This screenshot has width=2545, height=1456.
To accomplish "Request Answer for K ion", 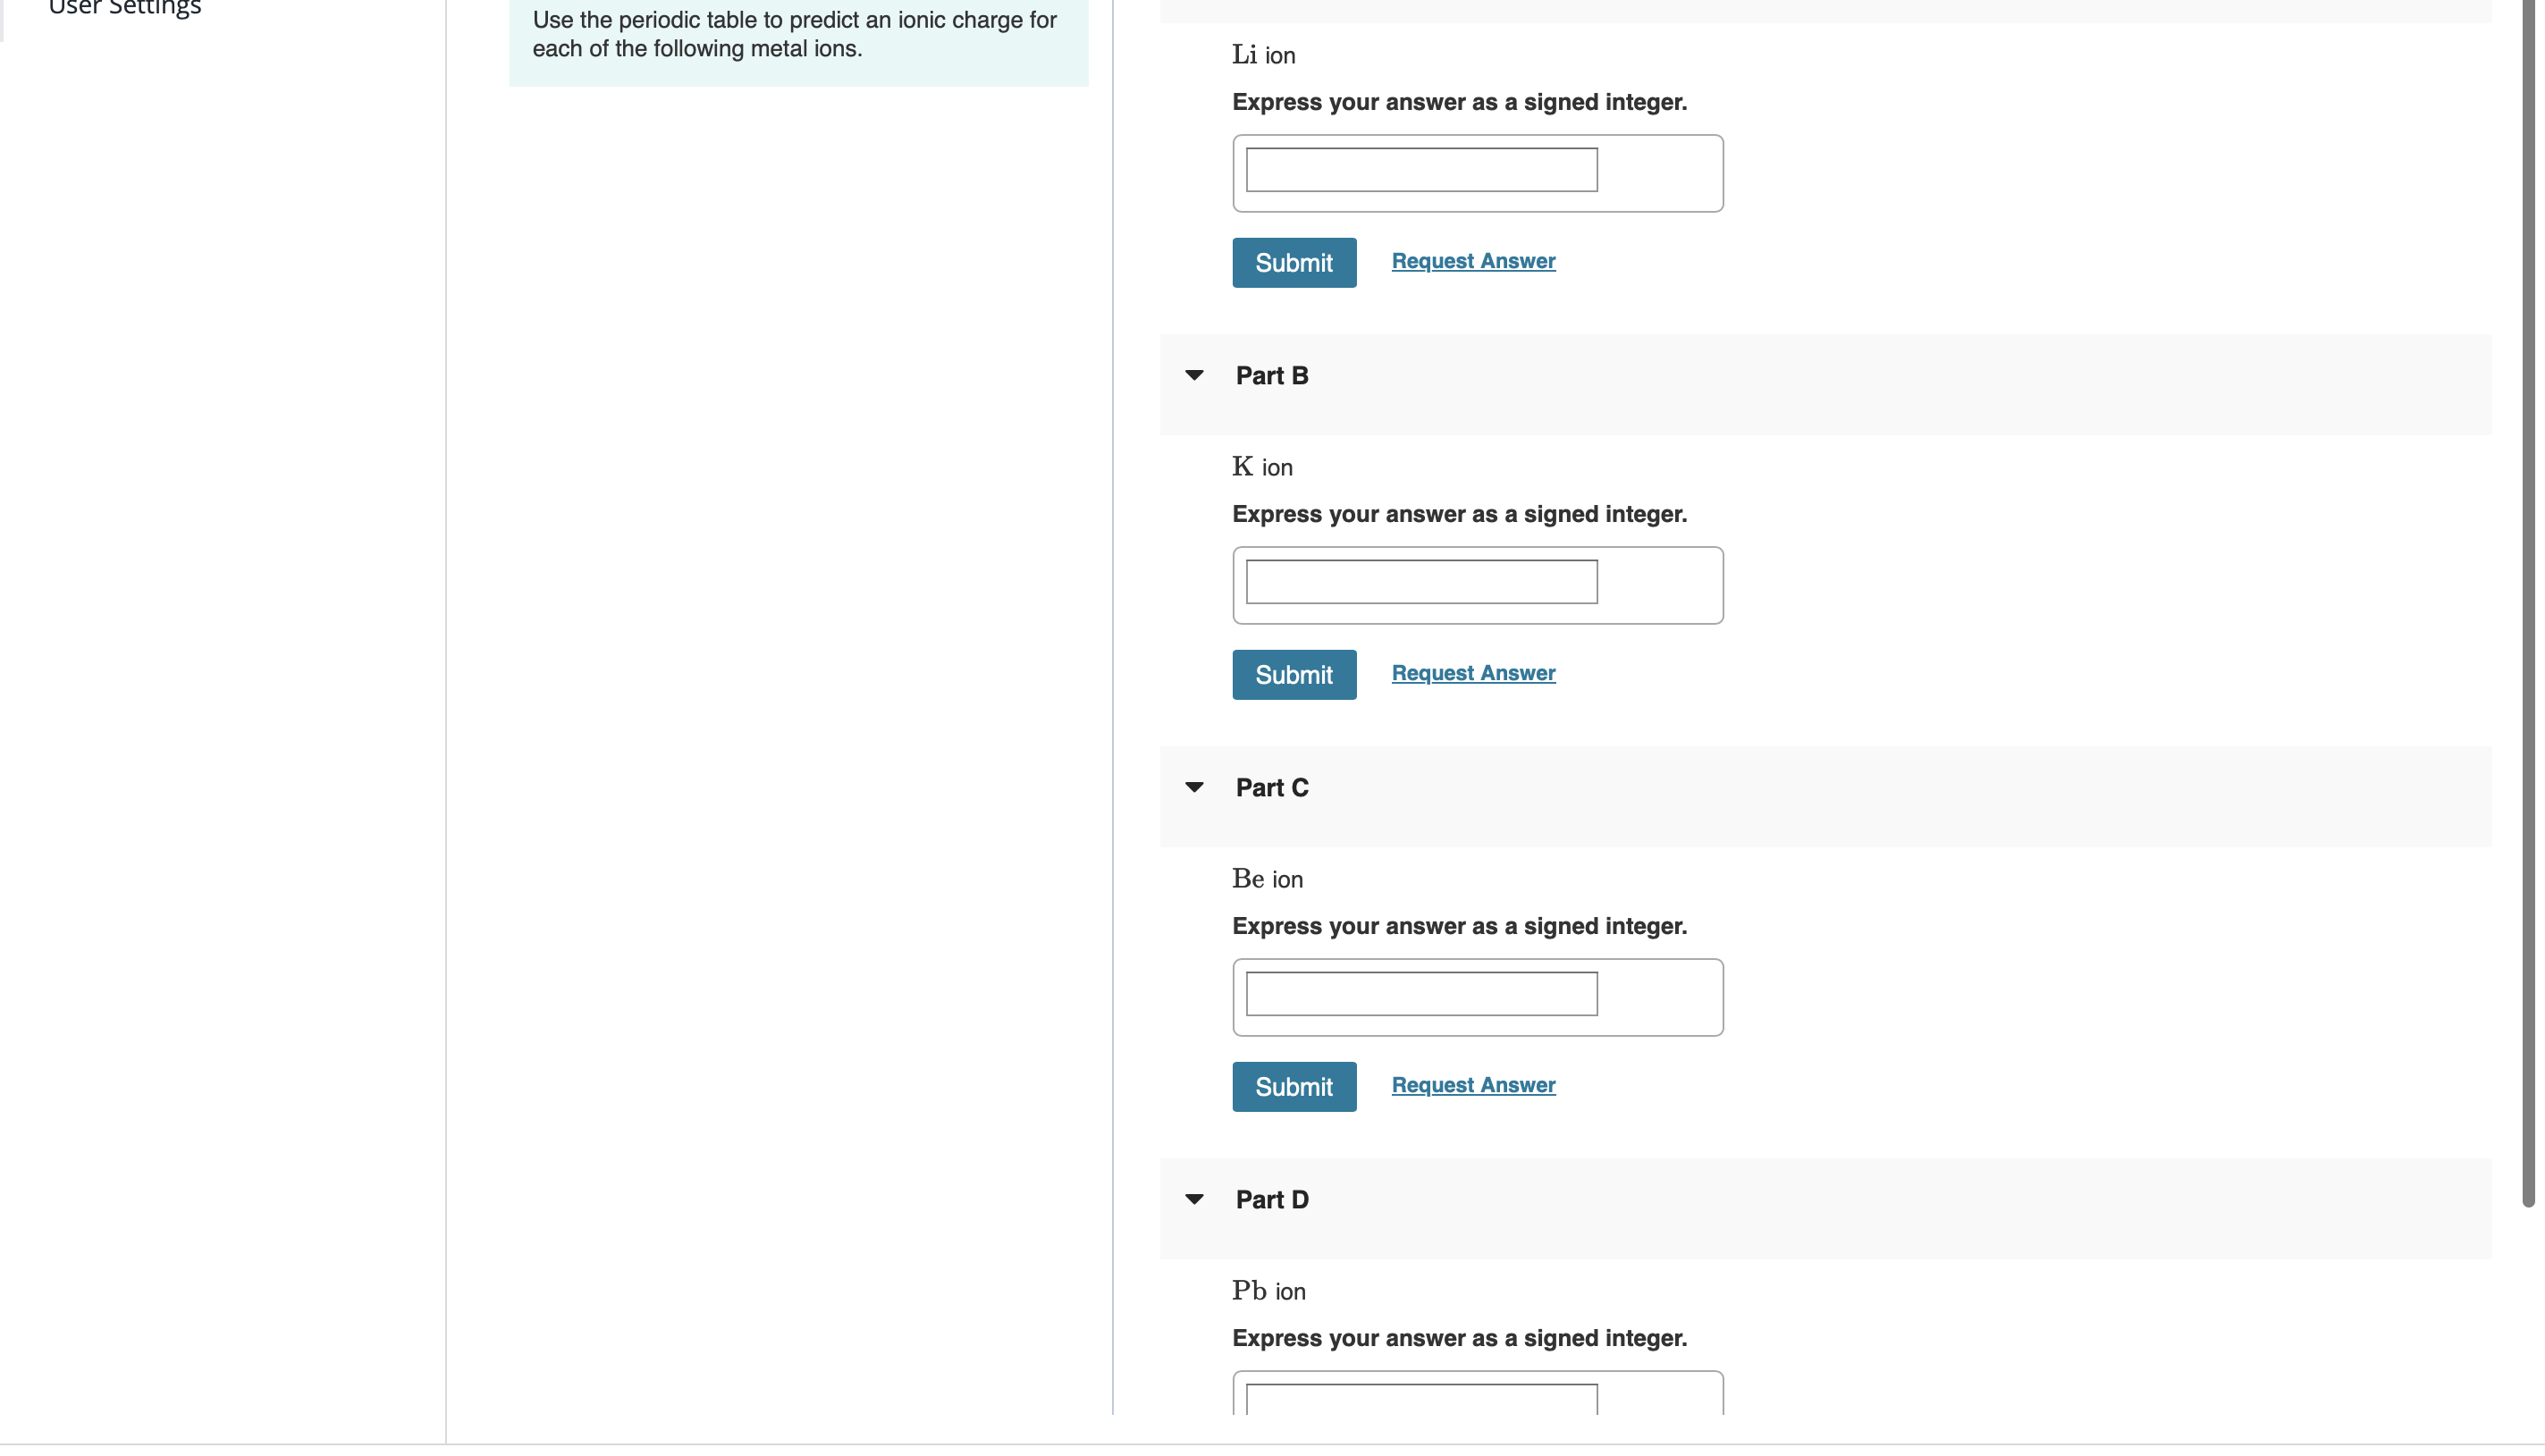I will click(1473, 673).
